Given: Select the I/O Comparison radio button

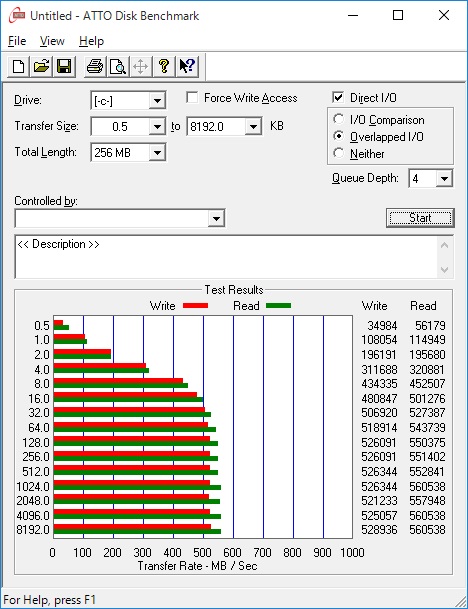Looking at the screenshot, I should pyautogui.click(x=338, y=119).
